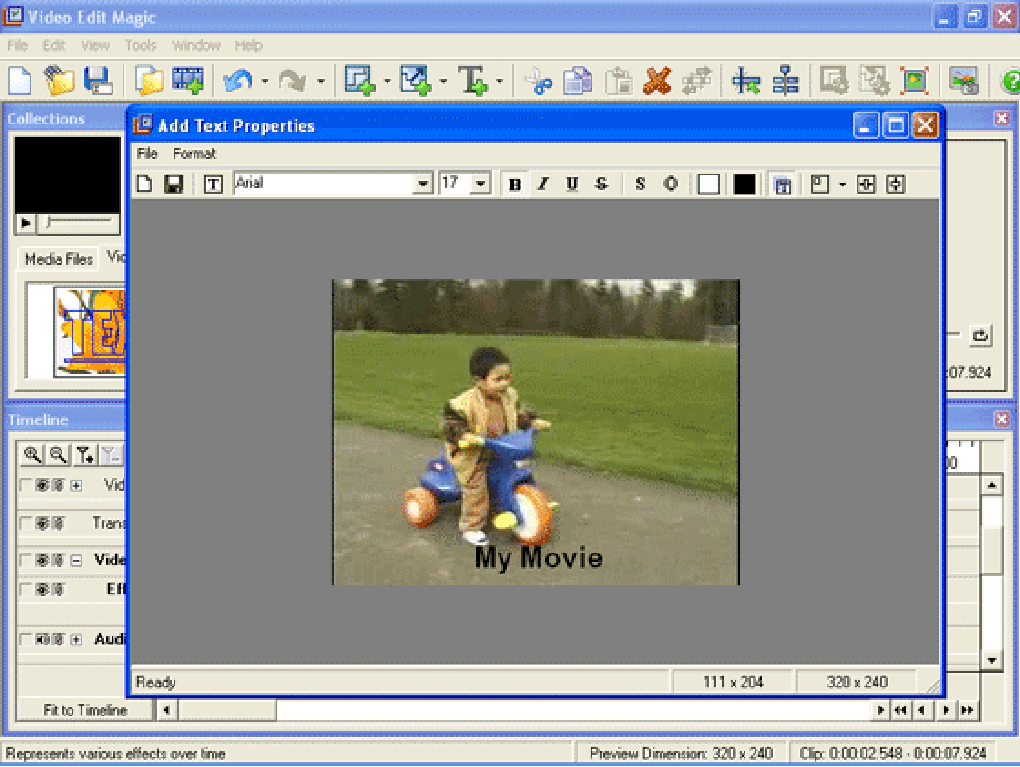Click New Project icon in main toolbar

point(20,81)
